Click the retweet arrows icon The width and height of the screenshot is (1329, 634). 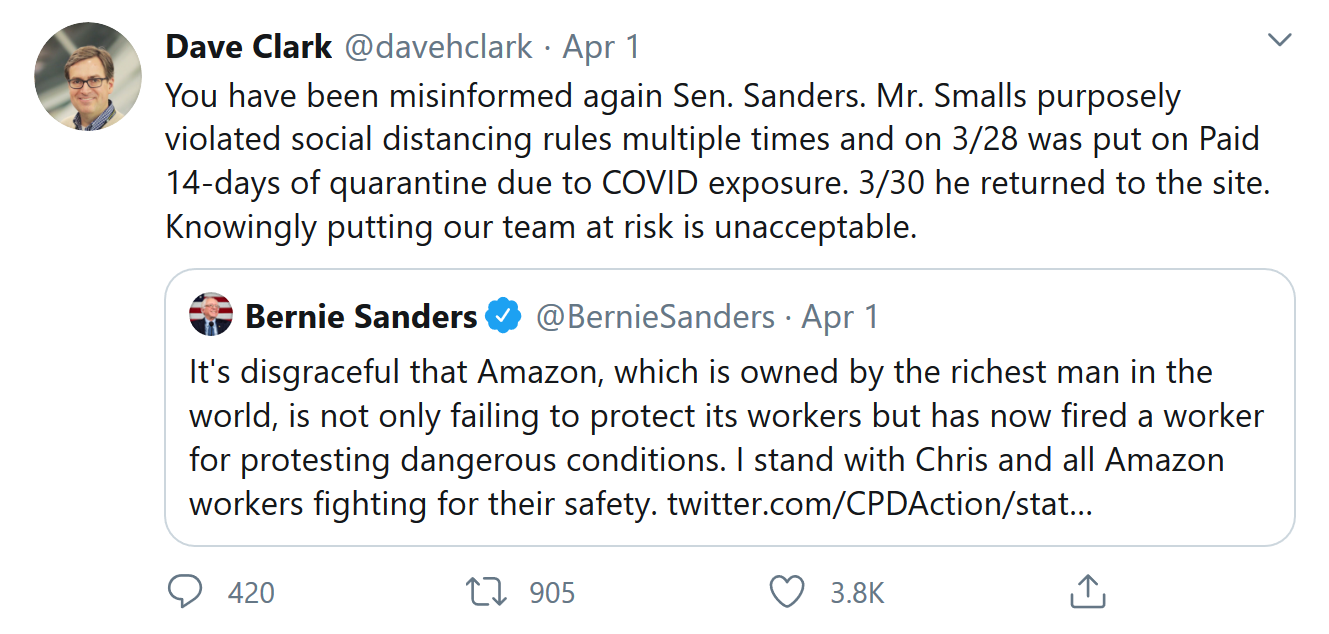click(487, 592)
